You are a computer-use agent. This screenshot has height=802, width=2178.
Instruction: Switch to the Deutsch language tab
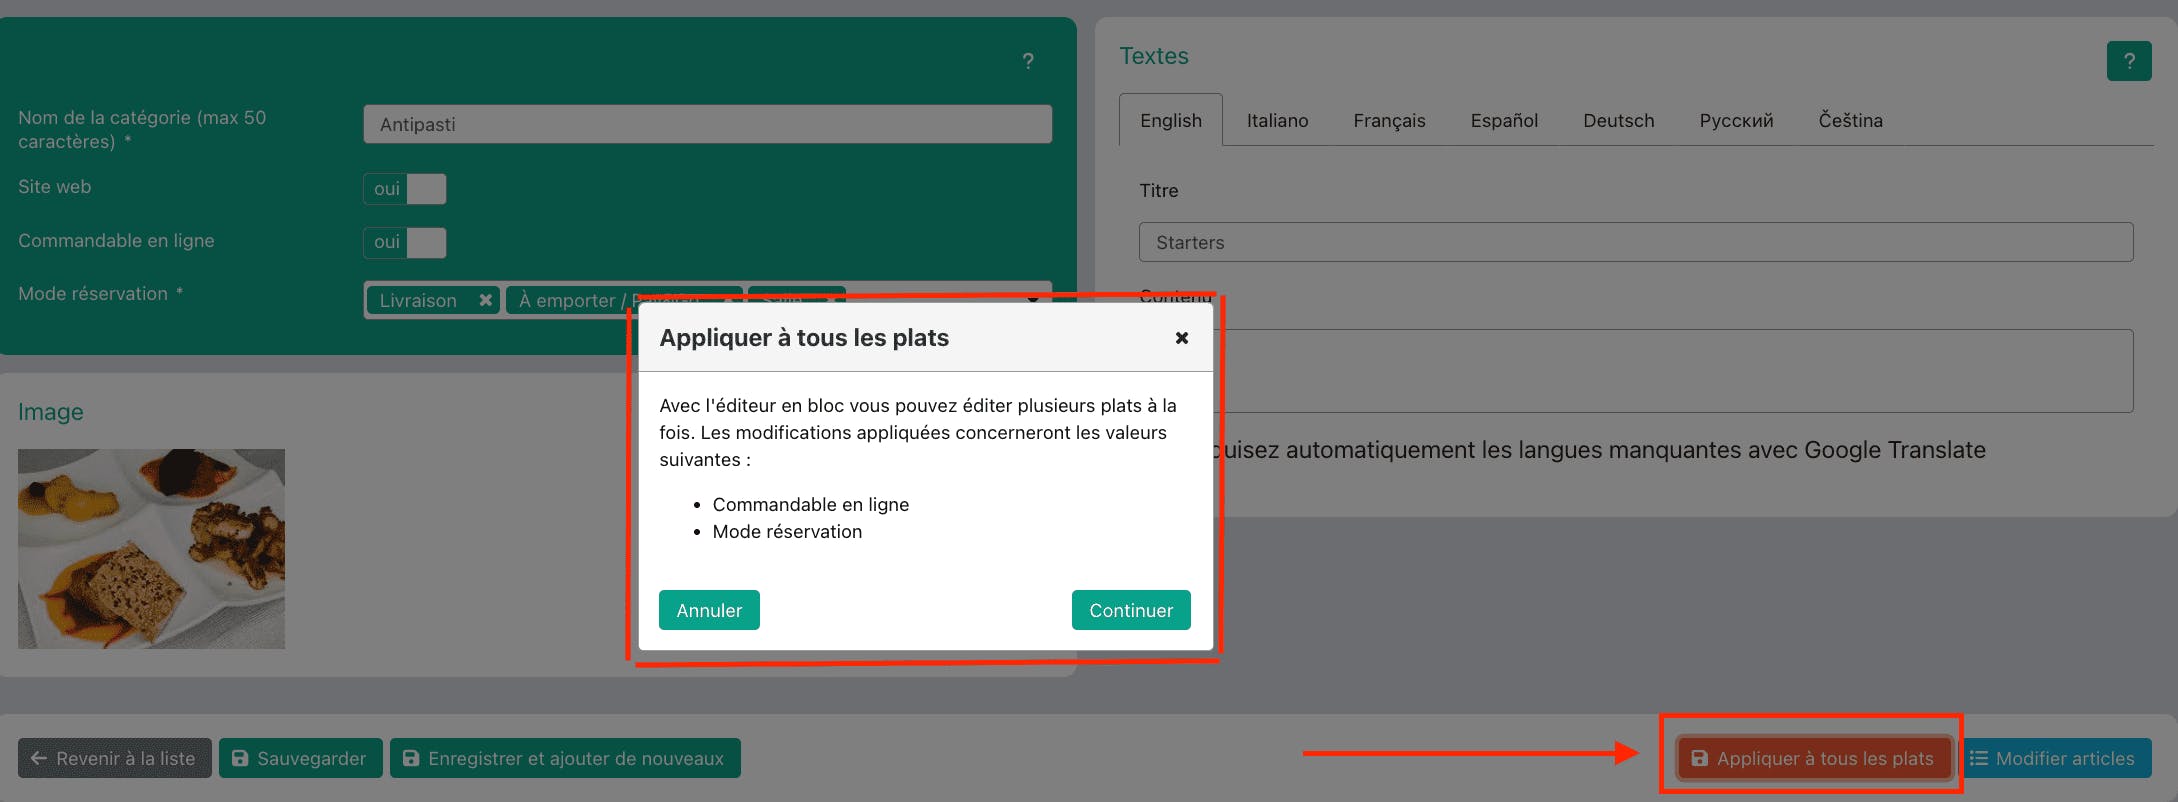(x=1618, y=120)
